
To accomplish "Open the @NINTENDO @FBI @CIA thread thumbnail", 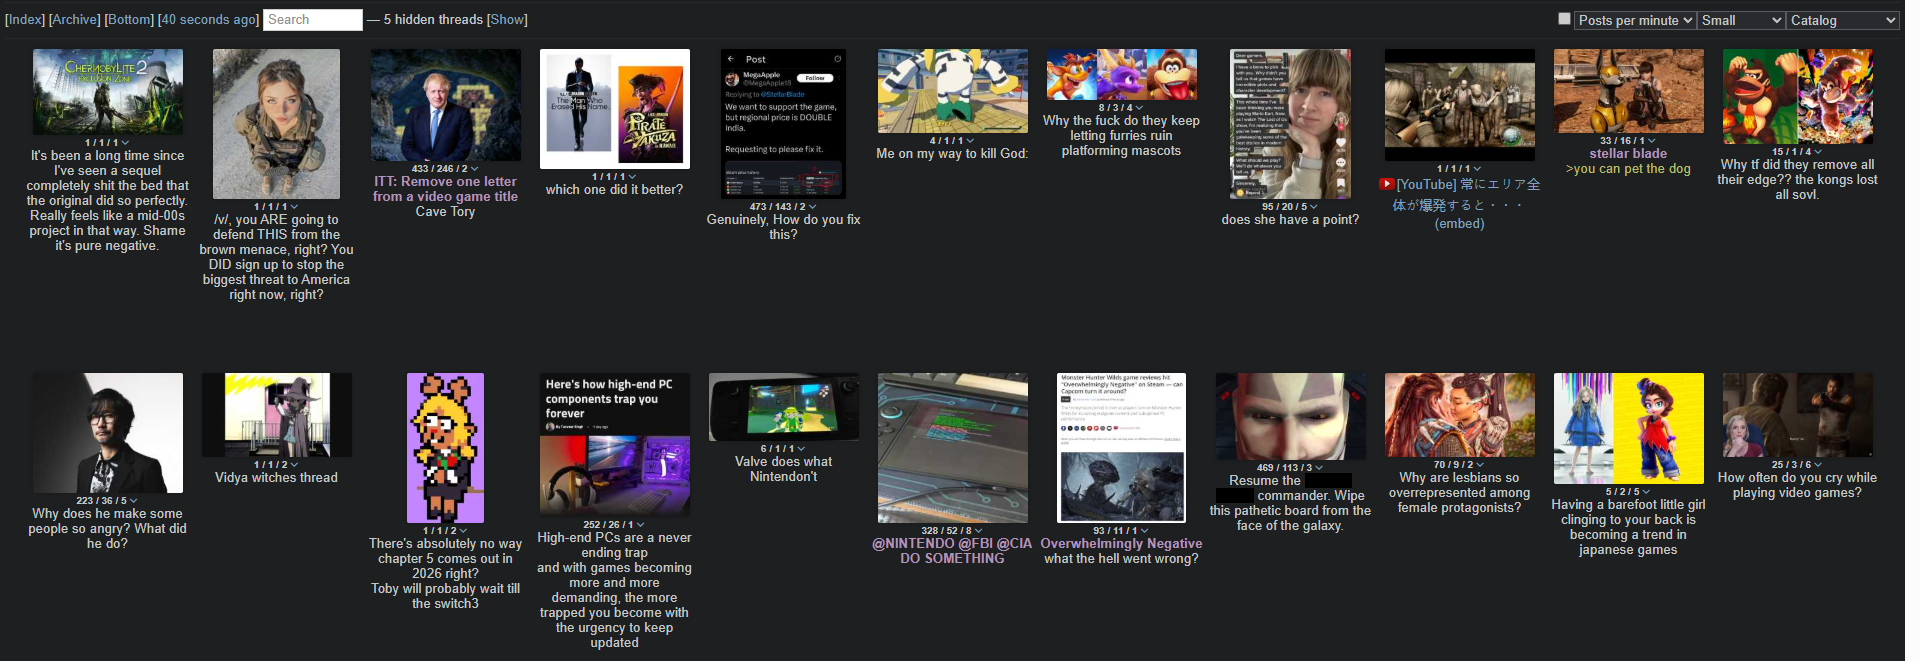I will pyautogui.click(x=952, y=448).
